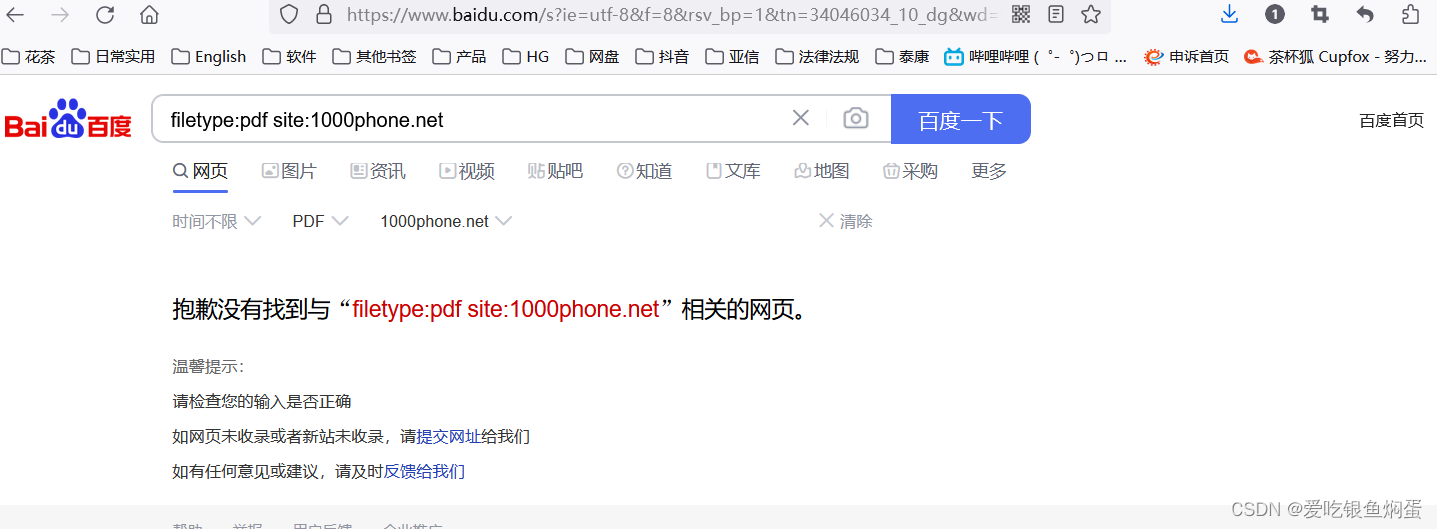Click the shield tracking protection icon
Viewport: 1437px width, 529px height.
point(289,14)
